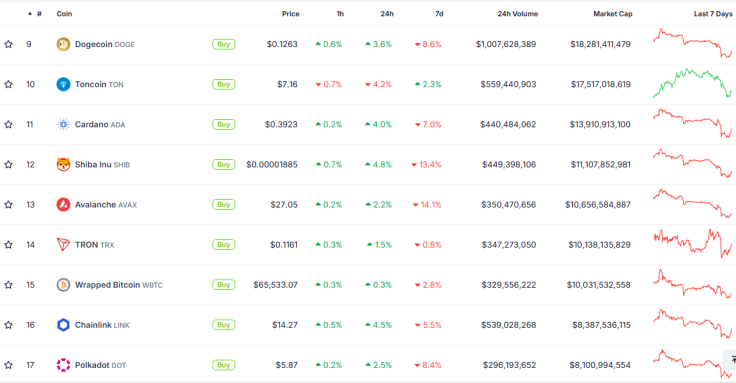Viewport: 736px width, 383px height.
Task: Sort by the Price column header
Action: coord(291,14)
